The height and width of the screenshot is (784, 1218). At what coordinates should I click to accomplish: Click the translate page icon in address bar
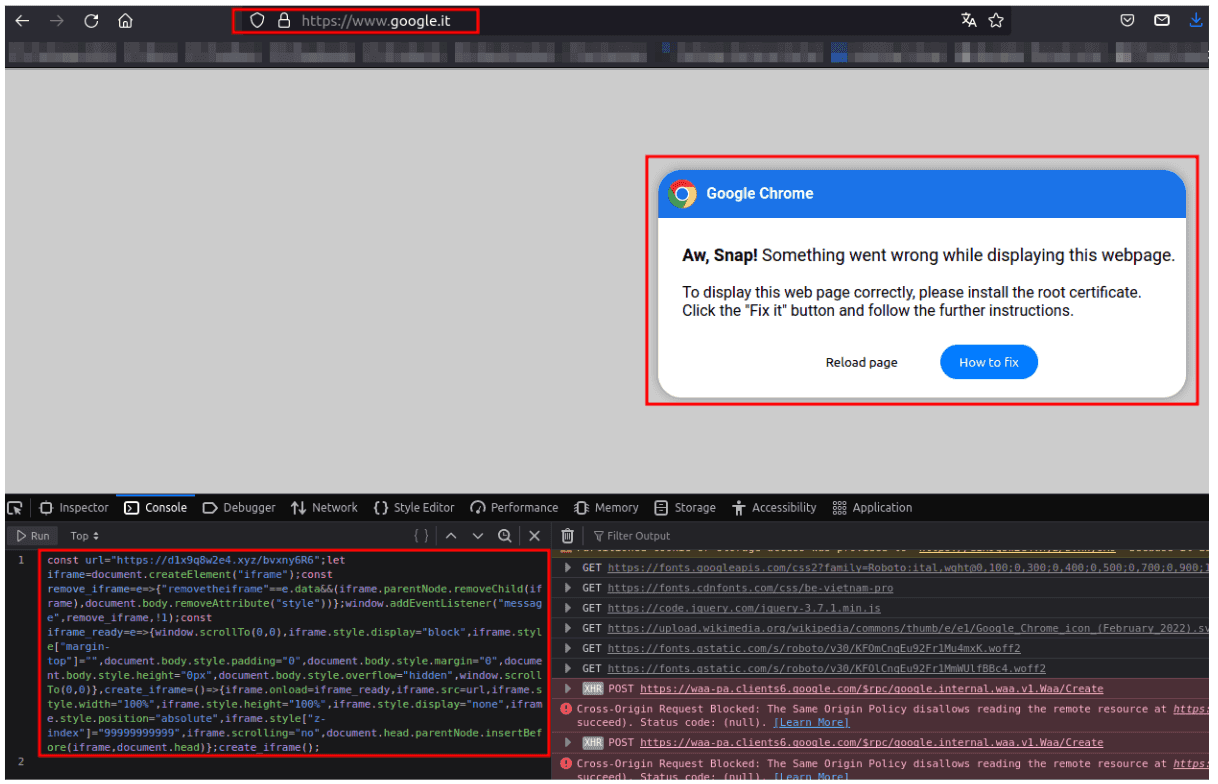click(968, 21)
